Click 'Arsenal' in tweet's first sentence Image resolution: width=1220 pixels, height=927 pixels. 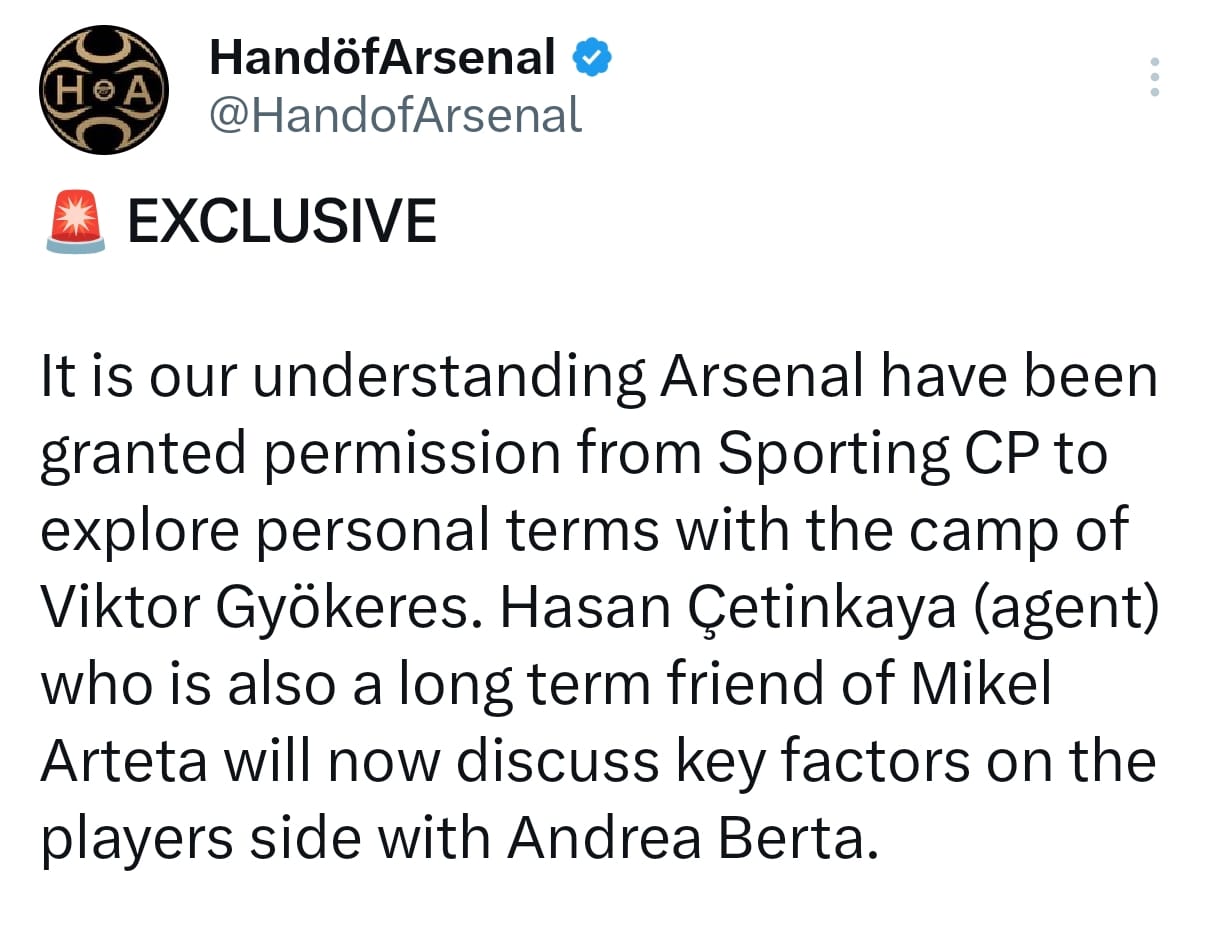761,377
